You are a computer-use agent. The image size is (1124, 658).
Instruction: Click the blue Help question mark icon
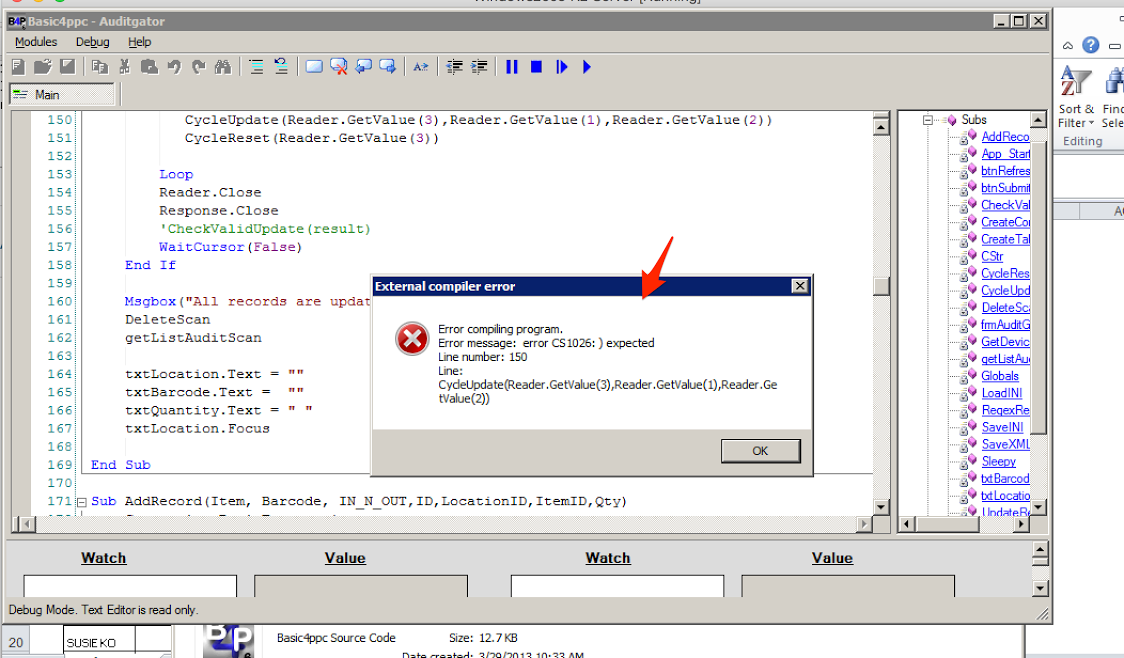(x=1090, y=45)
